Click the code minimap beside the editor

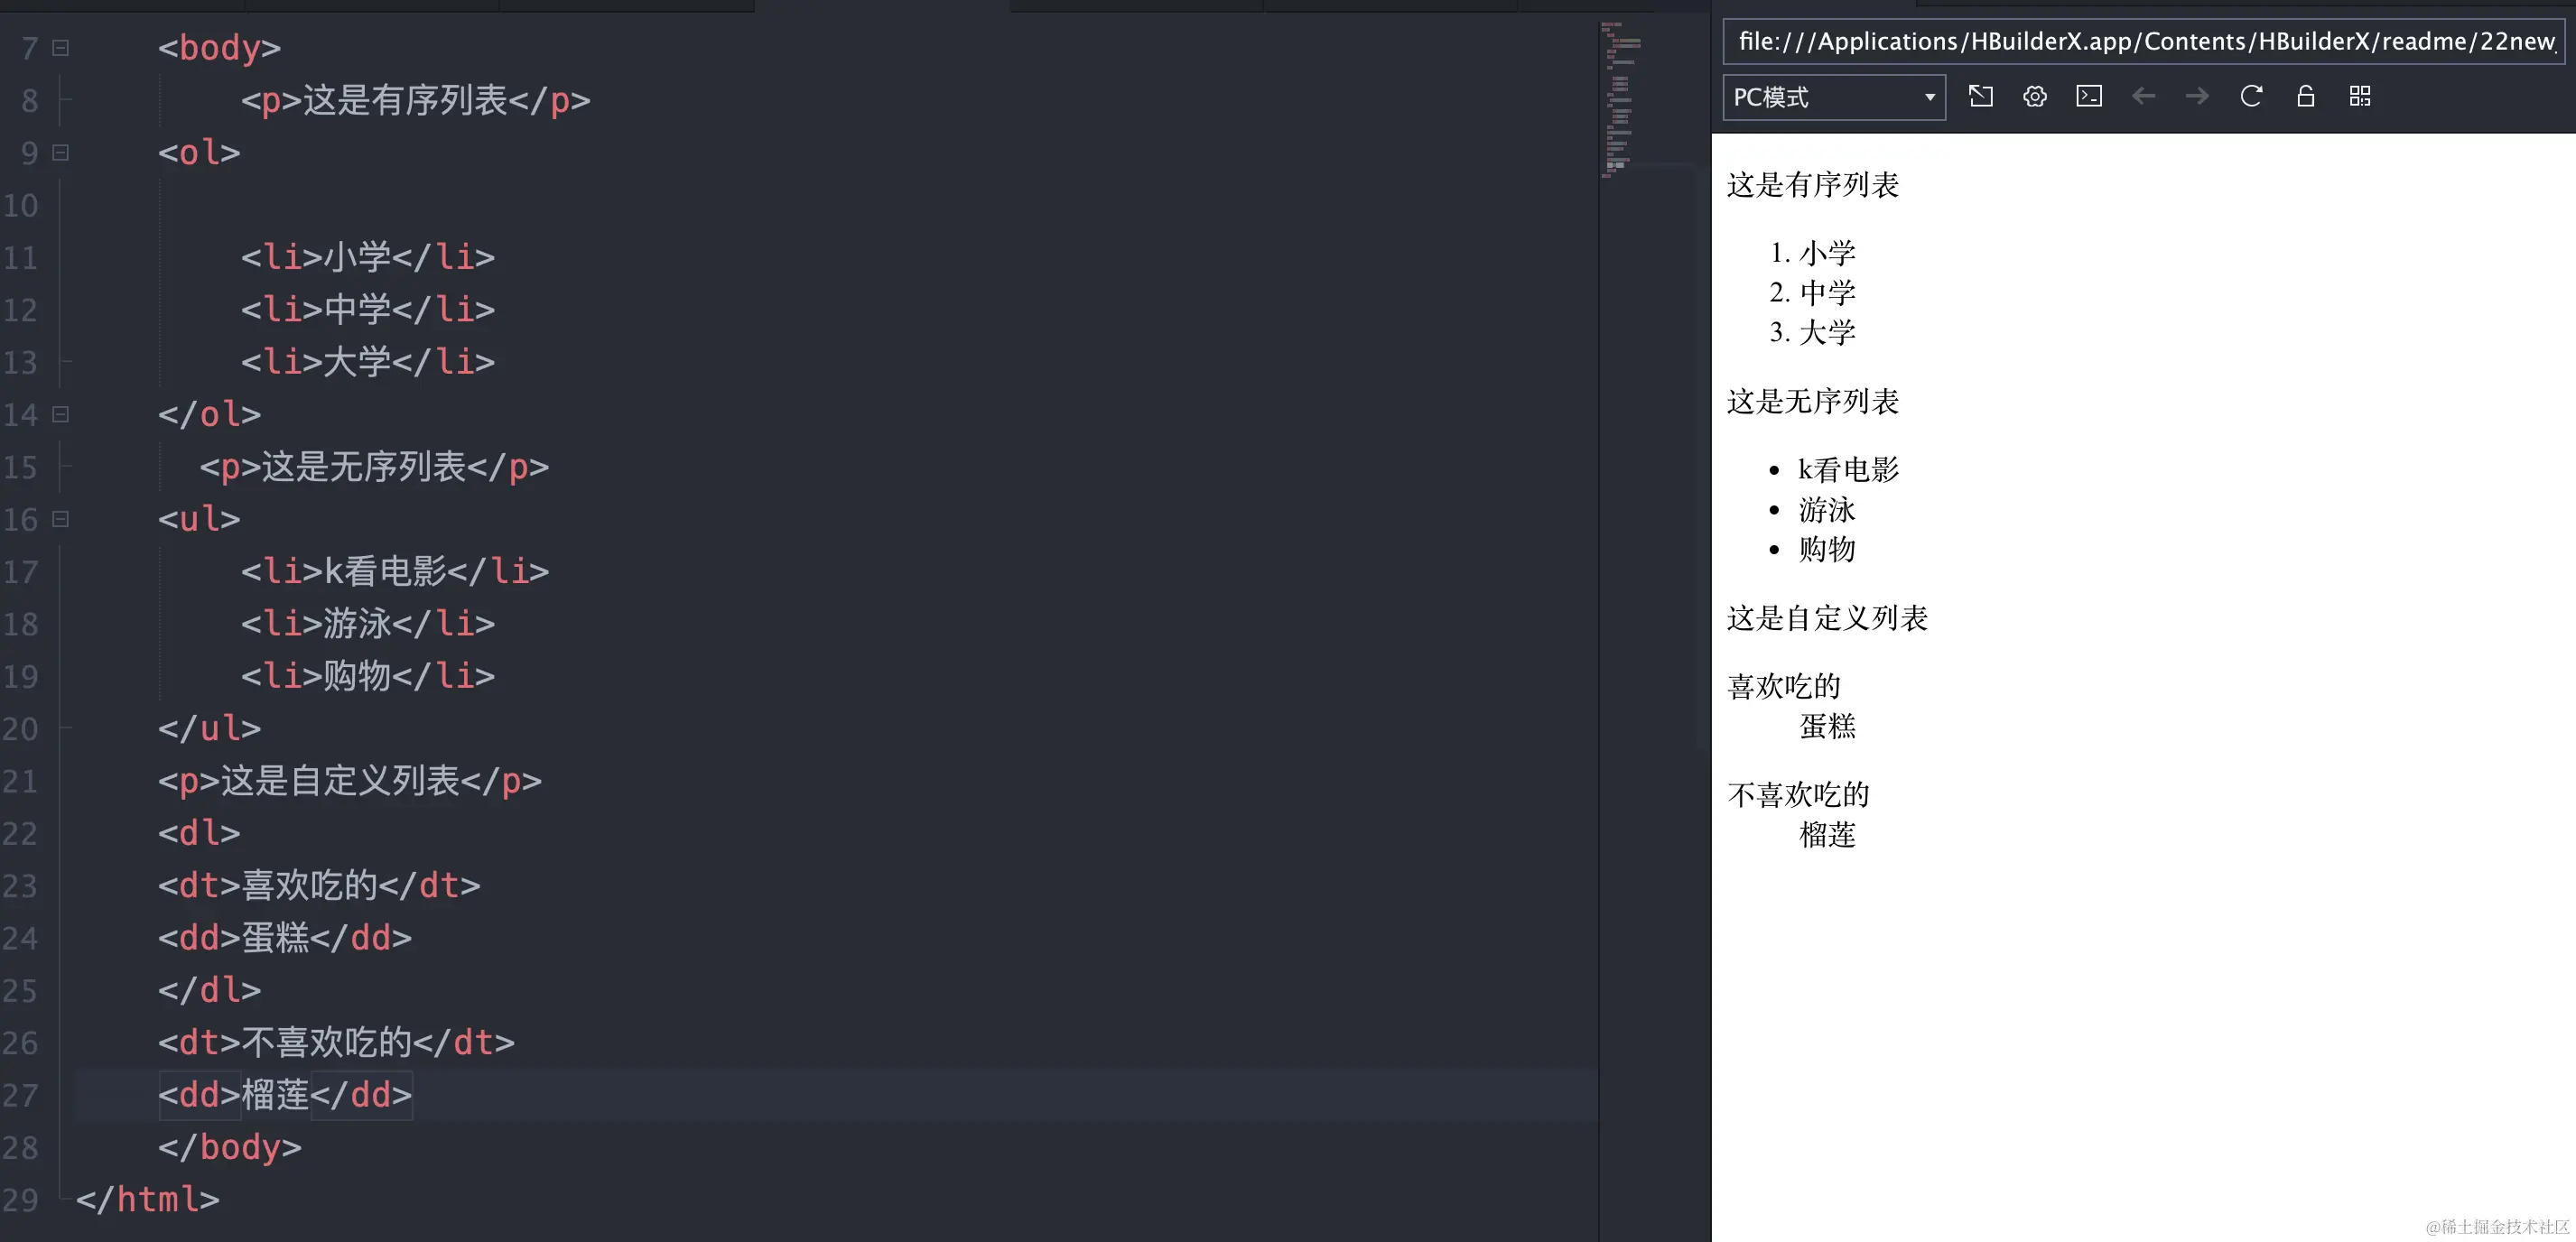pyautogui.click(x=1620, y=100)
